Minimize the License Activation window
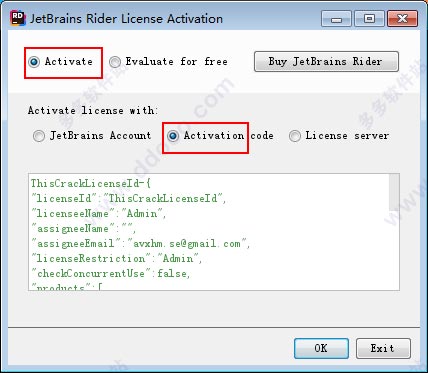This screenshot has height=373, width=428. coord(336,19)
